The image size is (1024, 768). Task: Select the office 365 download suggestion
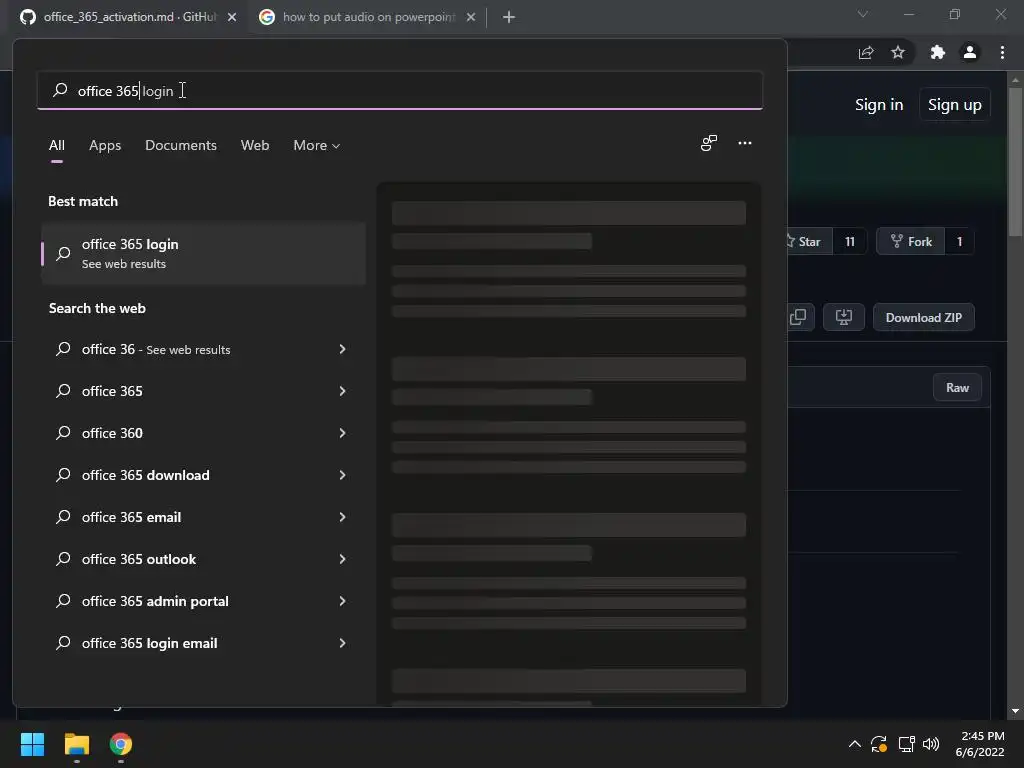point(204,475)
